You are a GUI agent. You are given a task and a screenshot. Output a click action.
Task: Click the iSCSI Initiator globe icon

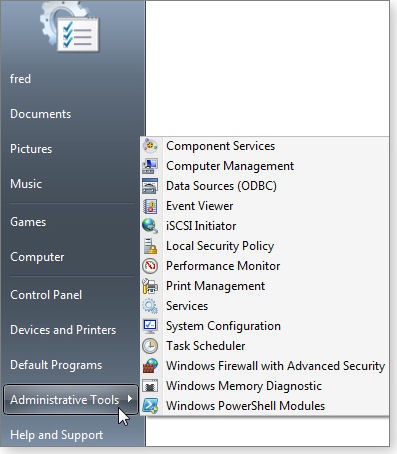pyautogui.click(x=150, y=226)
